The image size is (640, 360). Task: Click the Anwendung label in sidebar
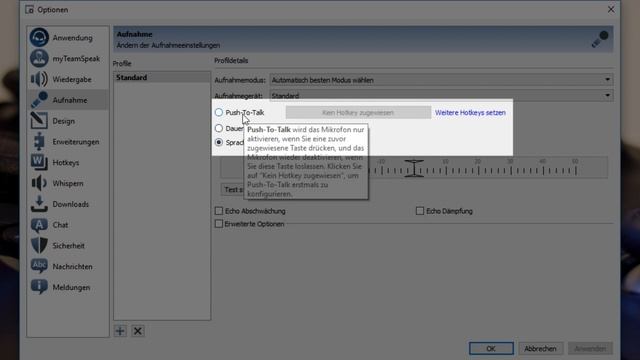click(x=72, y=38)
